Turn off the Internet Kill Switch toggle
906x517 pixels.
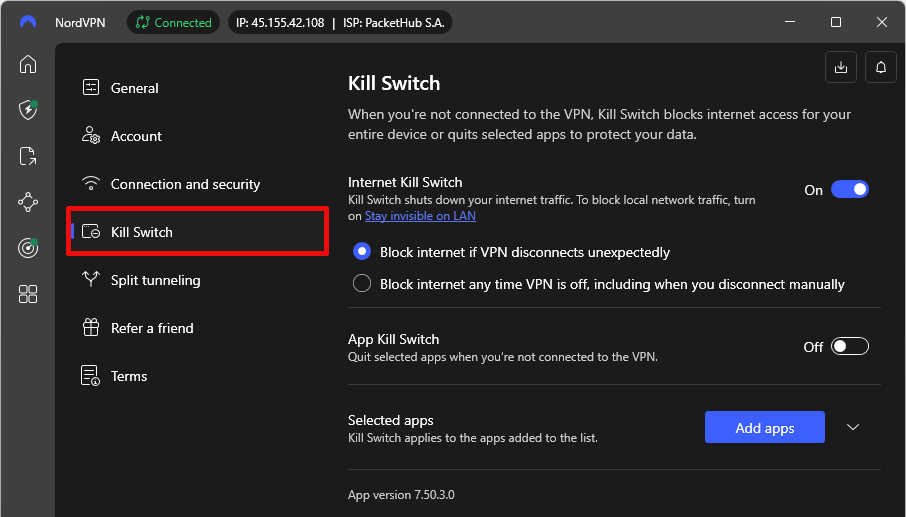(849, 189)
